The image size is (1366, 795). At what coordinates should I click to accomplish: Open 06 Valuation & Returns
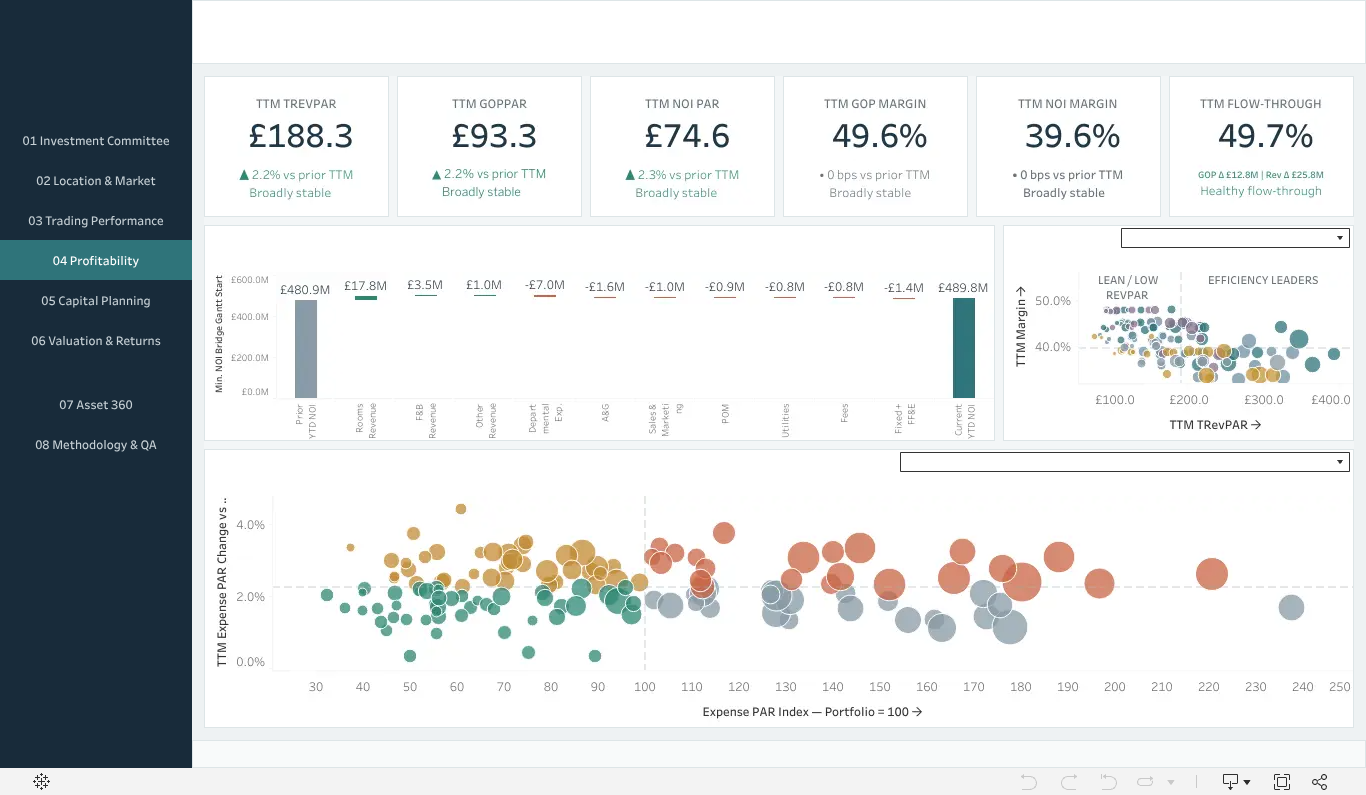point(96,341)
